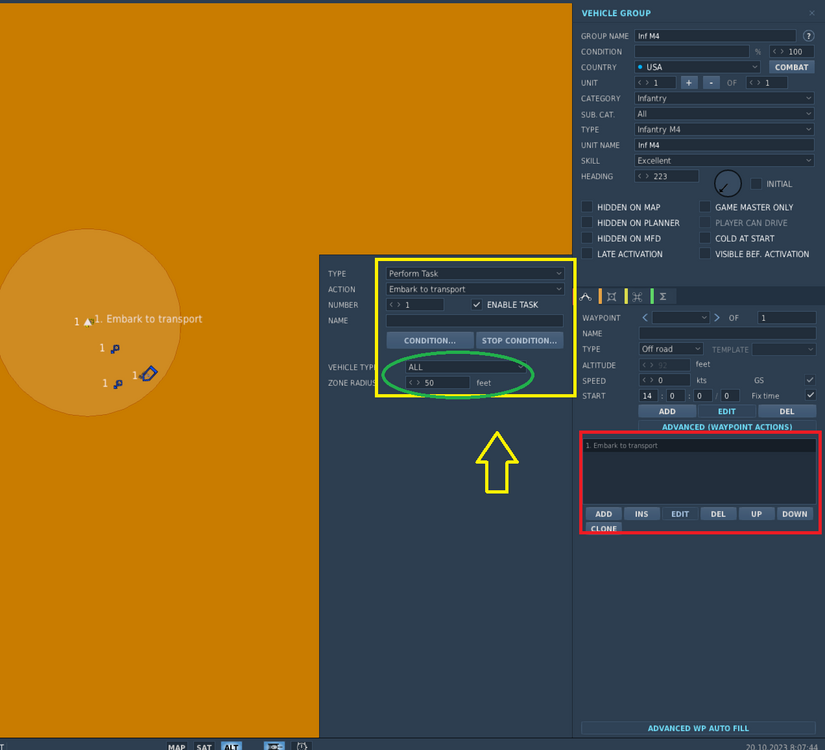Image resolution: width=825 pixels, height=750 pixels.
Task: Enable LATE ACTIVATION for the group
Action: coord(586,254)
